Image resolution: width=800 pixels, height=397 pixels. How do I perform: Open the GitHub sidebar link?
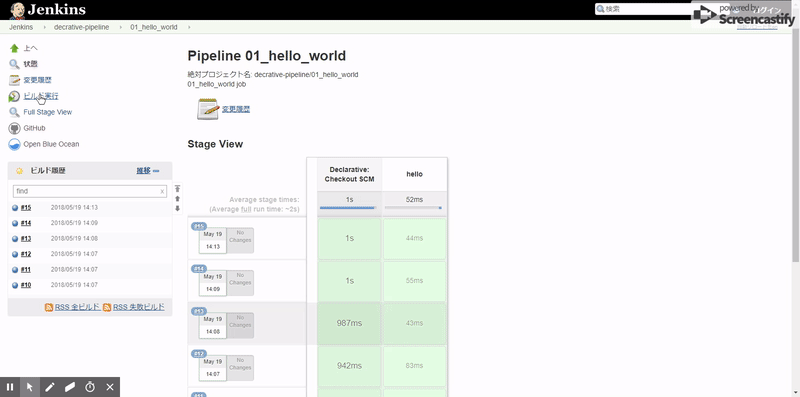point(34,128)
